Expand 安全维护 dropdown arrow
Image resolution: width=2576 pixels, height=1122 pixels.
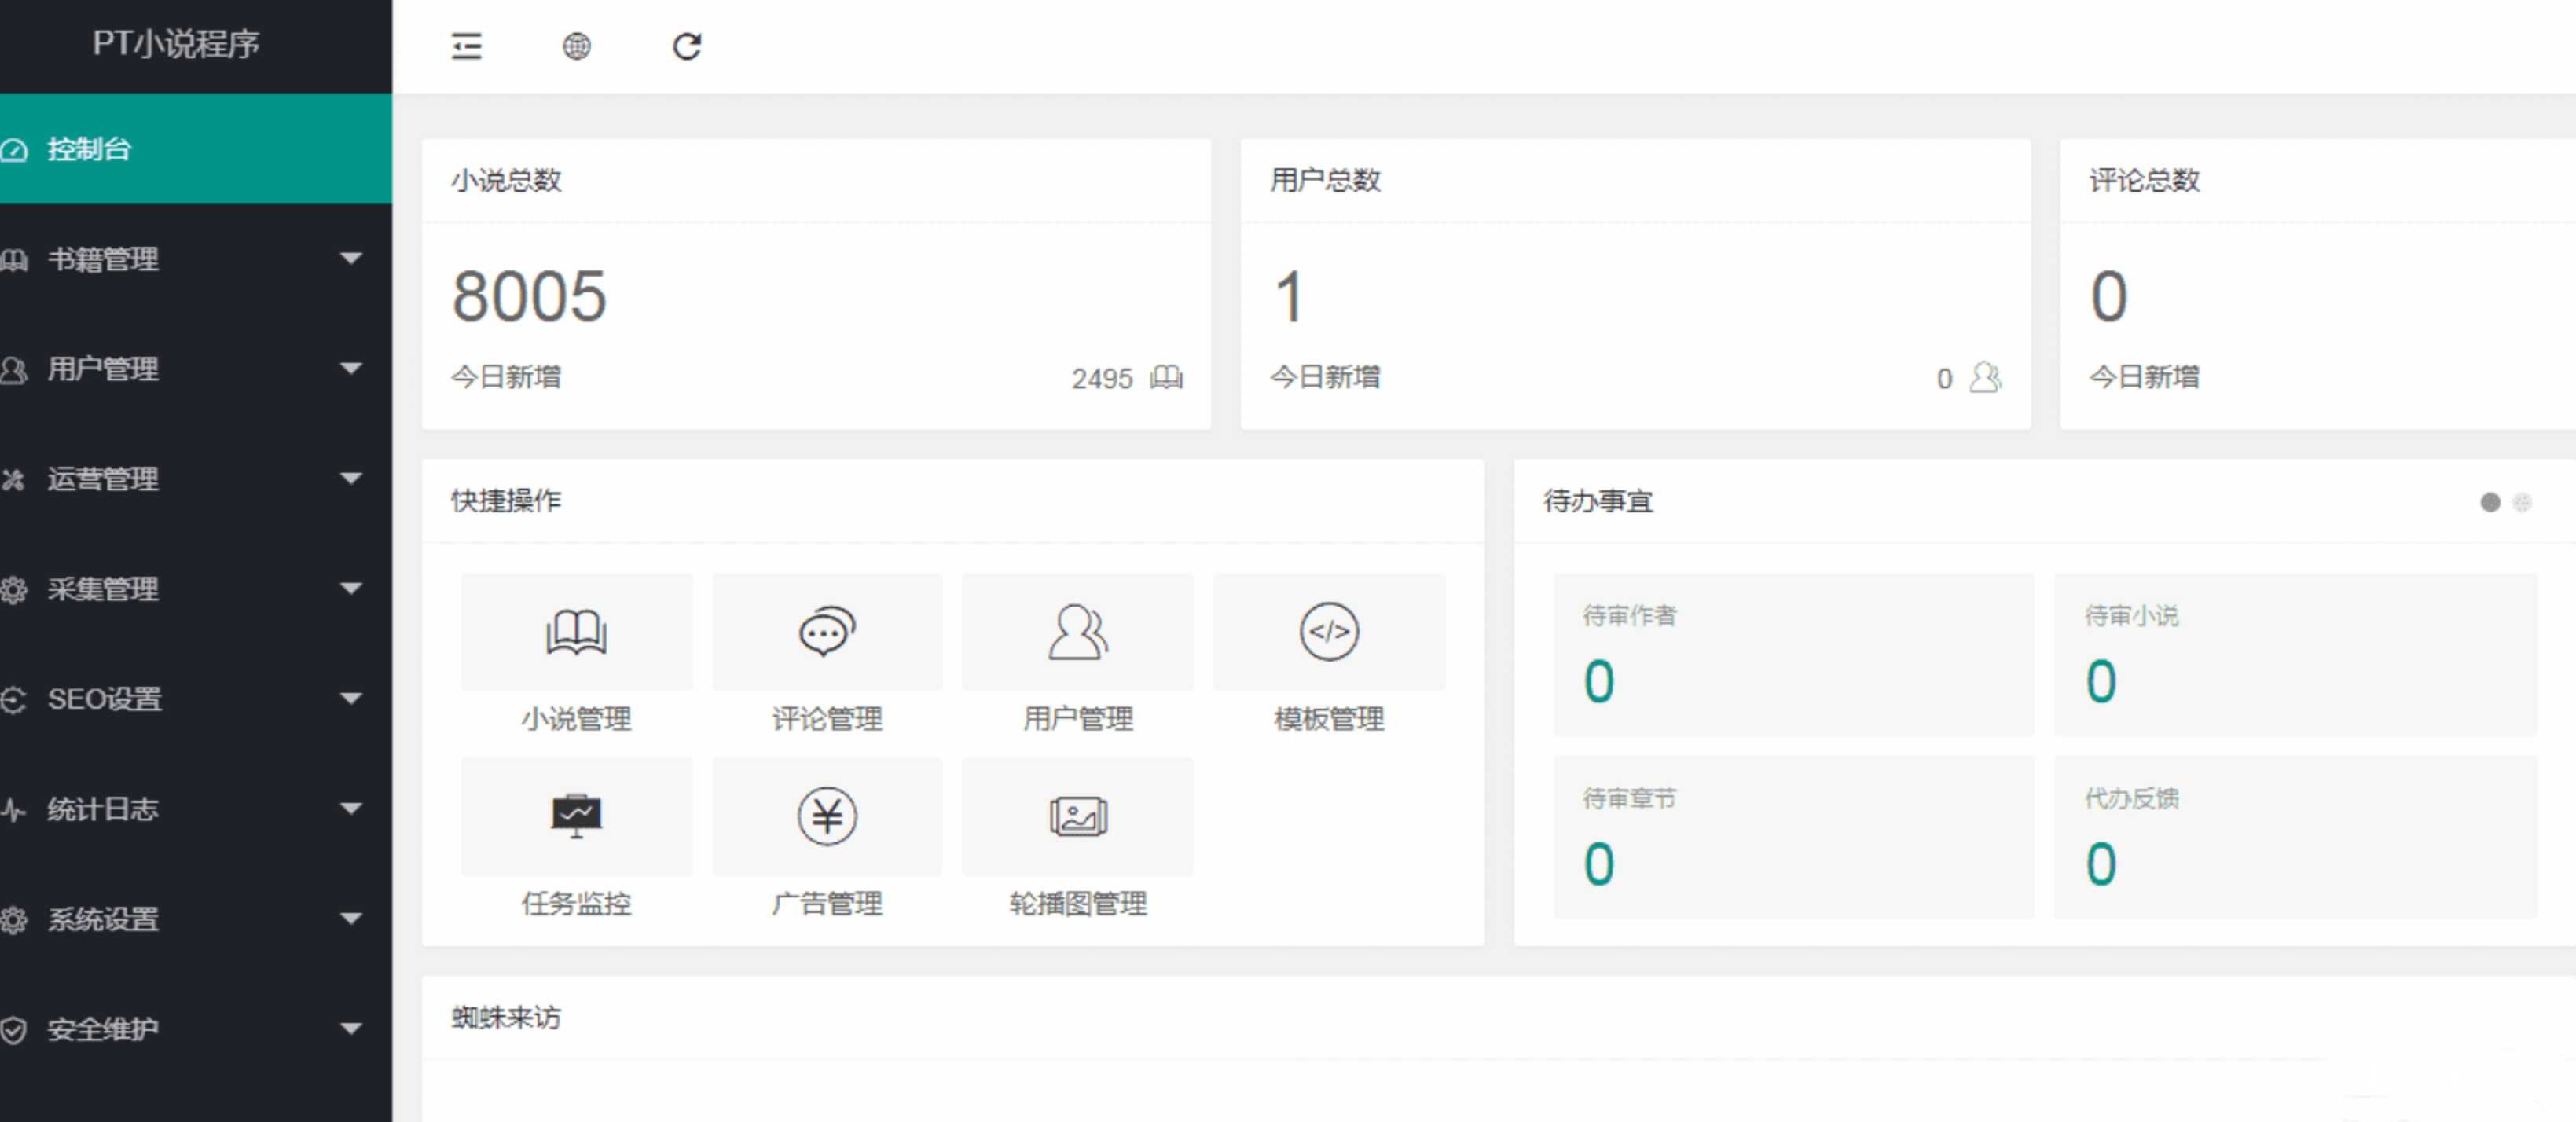coord(350,1029)
